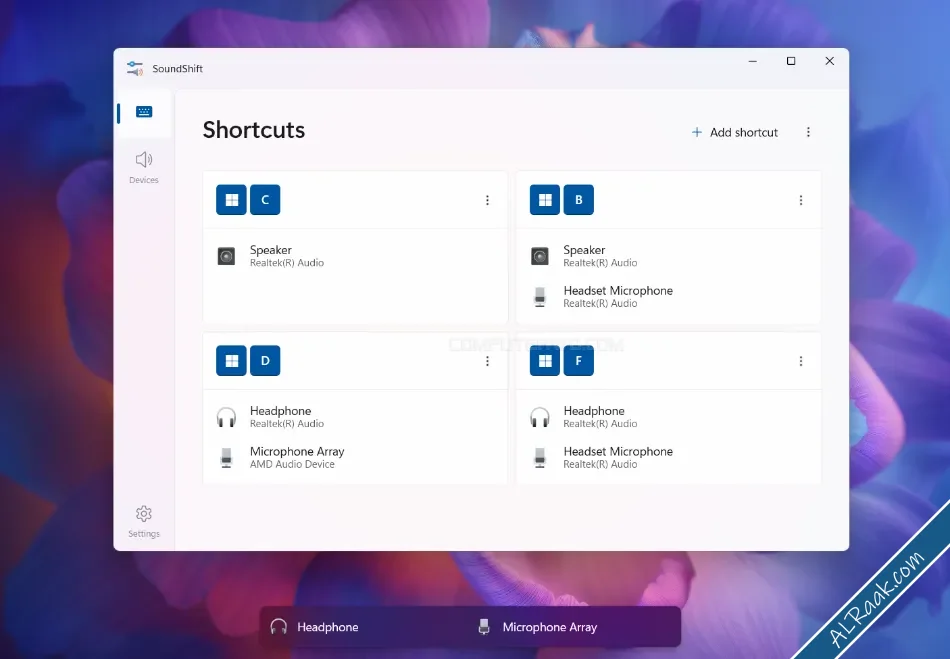
Task: Click the Add shortcut button
Action: (734, 132)
